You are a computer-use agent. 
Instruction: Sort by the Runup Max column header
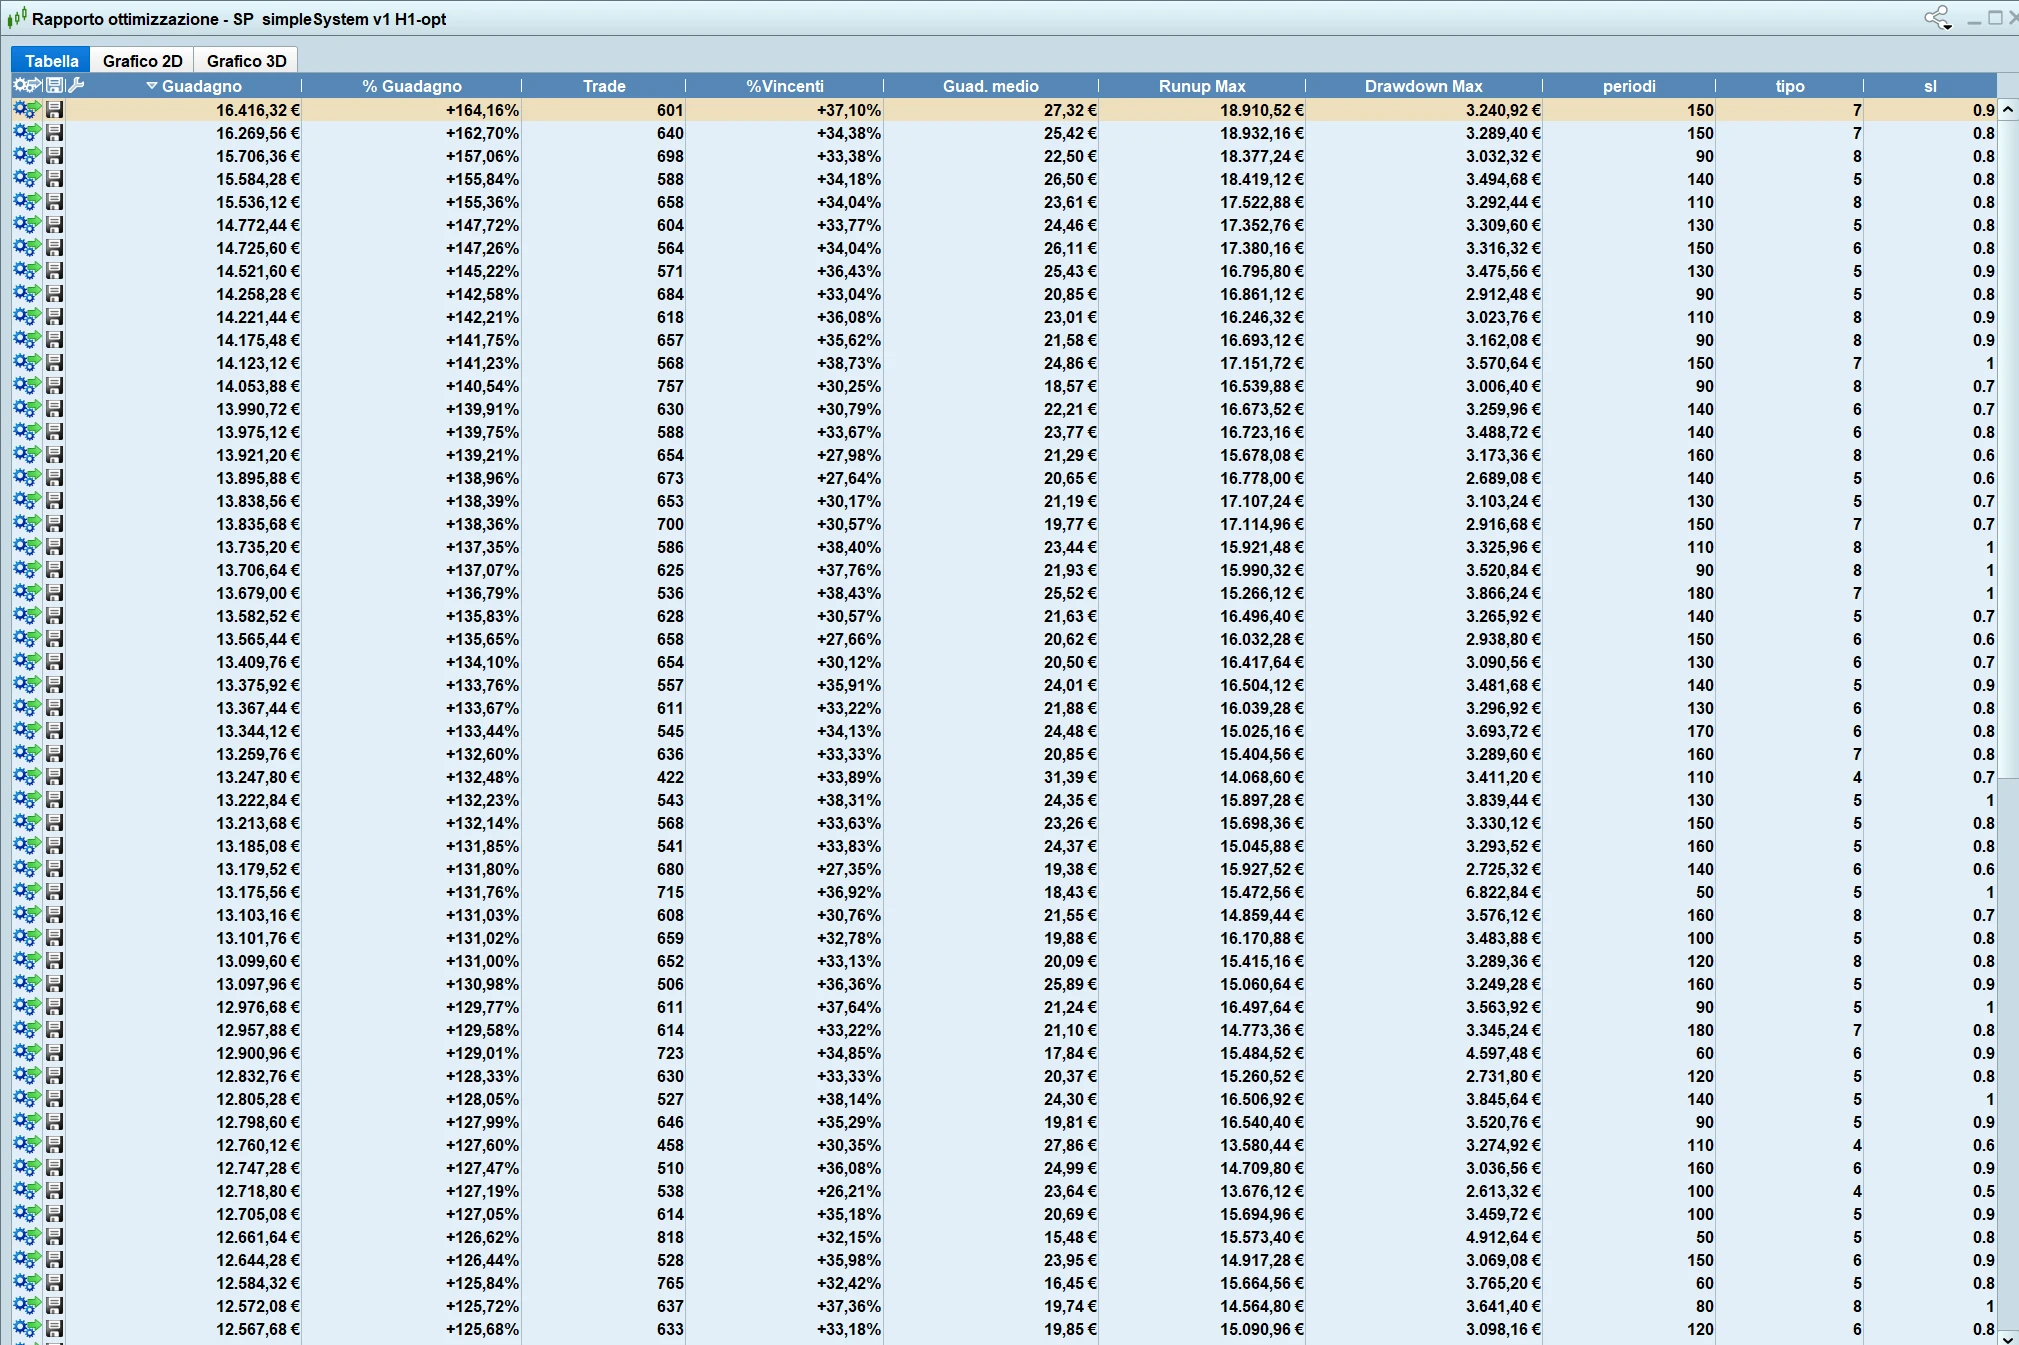1202,86
